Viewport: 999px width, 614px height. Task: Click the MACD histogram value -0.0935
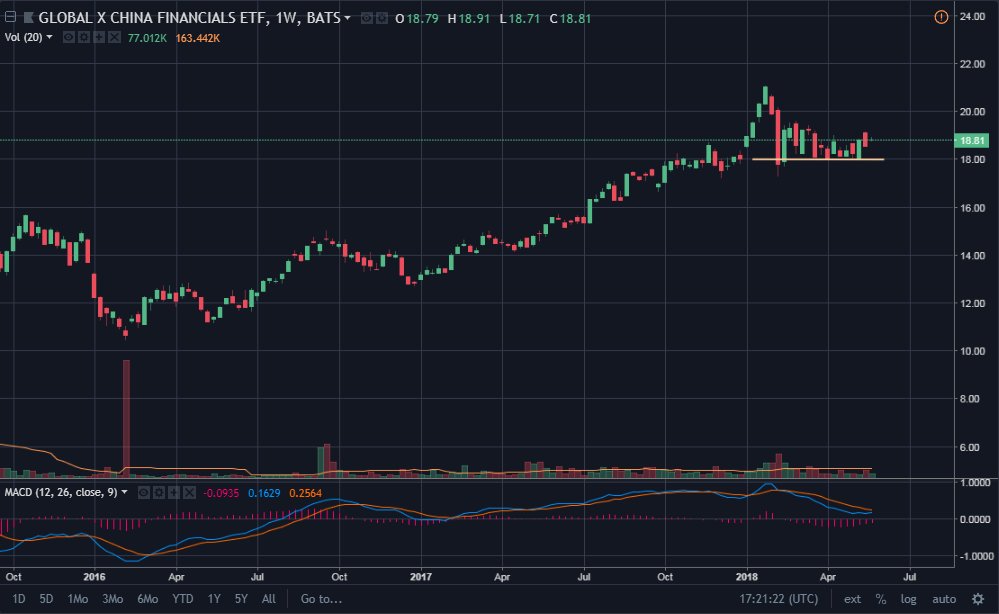(x=221, y=493)
